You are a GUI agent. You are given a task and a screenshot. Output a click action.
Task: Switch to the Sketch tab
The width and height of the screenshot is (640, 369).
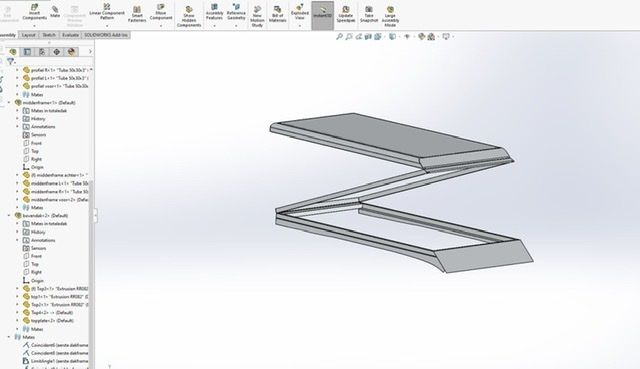pyautogui.click(x=49, y=35)
